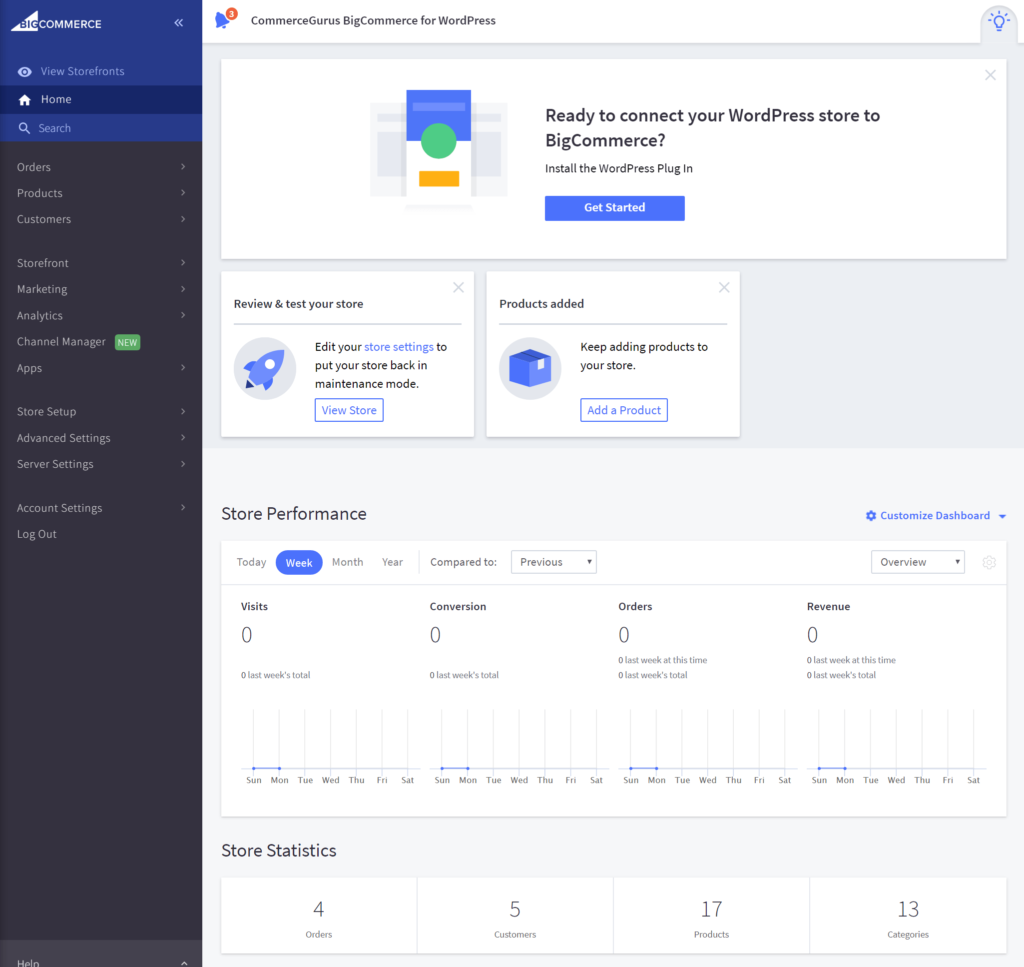Dismiss the Review & test your store card
Viewport: 1024px width, 967px height.
tap(458, 287)
